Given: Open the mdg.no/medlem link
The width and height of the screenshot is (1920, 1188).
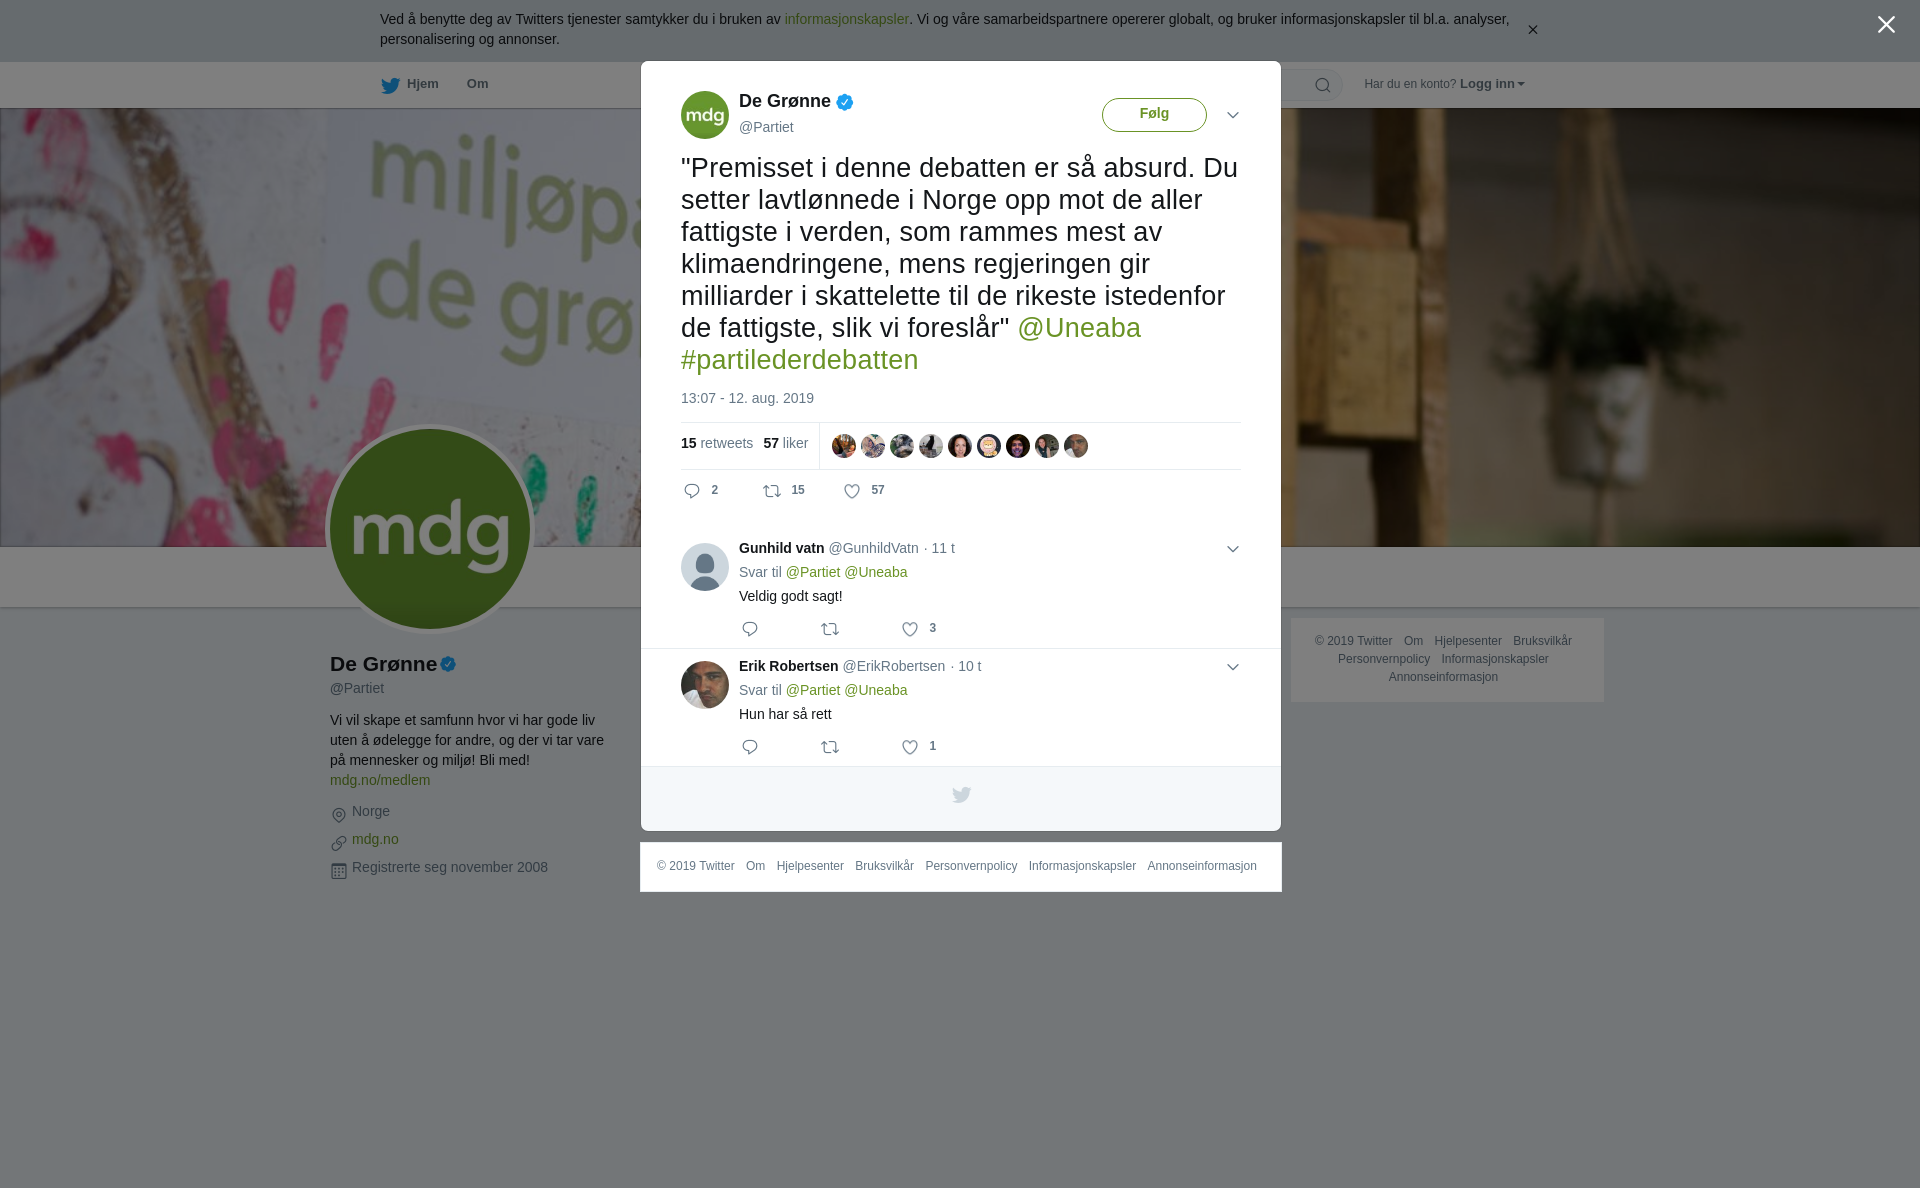Looking at the screenshot, I should pyautogui.click(x=380, y=780).
